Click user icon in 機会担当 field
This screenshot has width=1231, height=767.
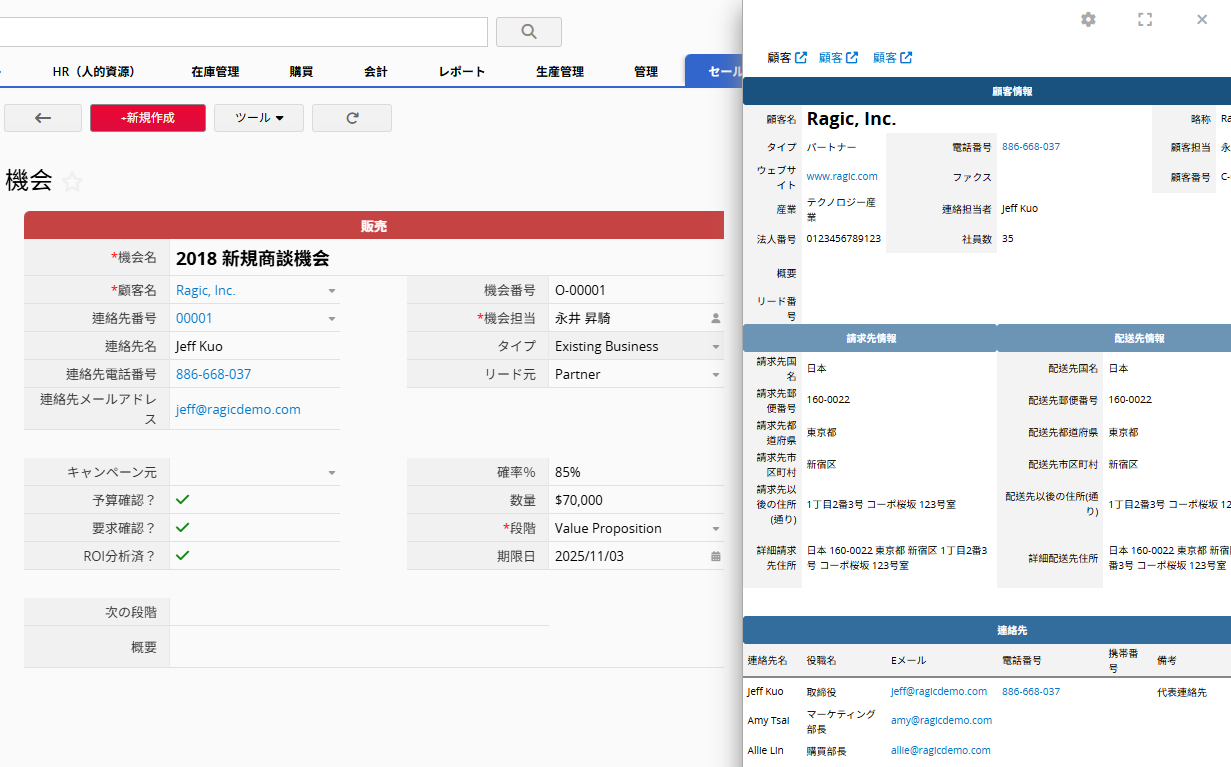click(715, 319)
